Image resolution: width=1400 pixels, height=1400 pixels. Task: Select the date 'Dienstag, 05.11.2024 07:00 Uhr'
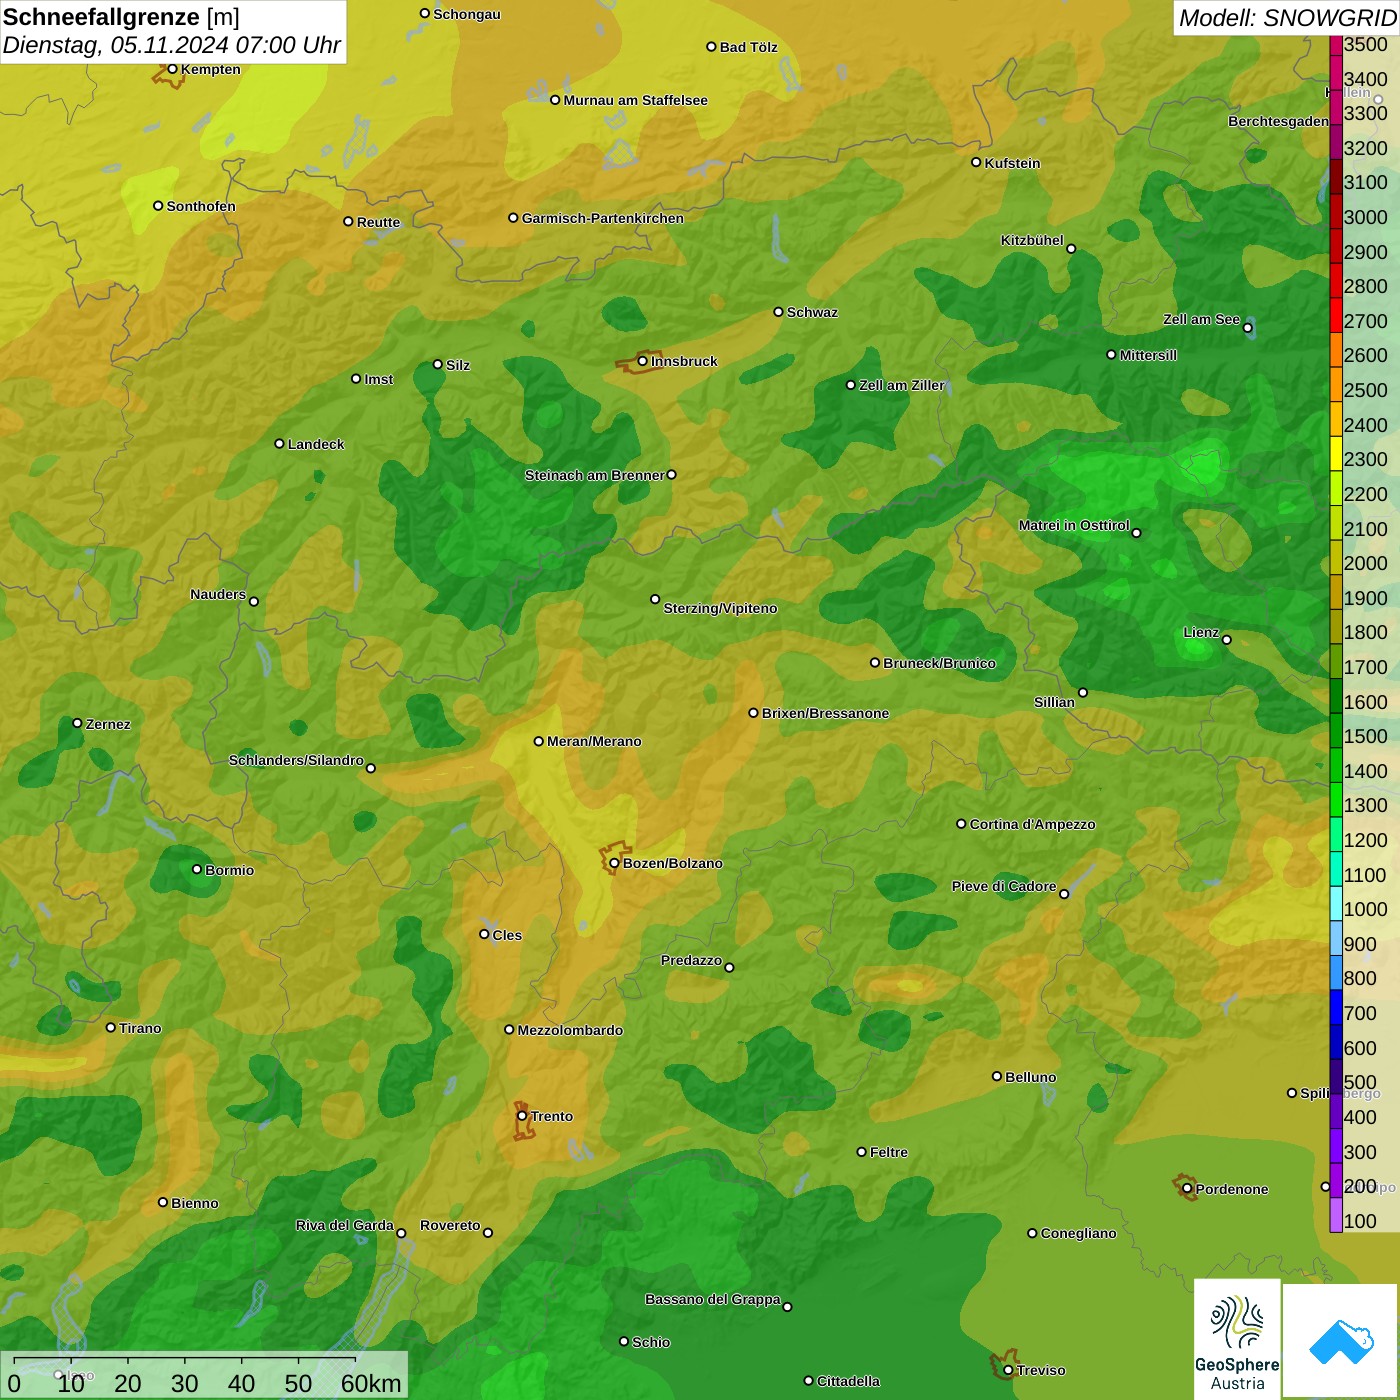[172, 46]
